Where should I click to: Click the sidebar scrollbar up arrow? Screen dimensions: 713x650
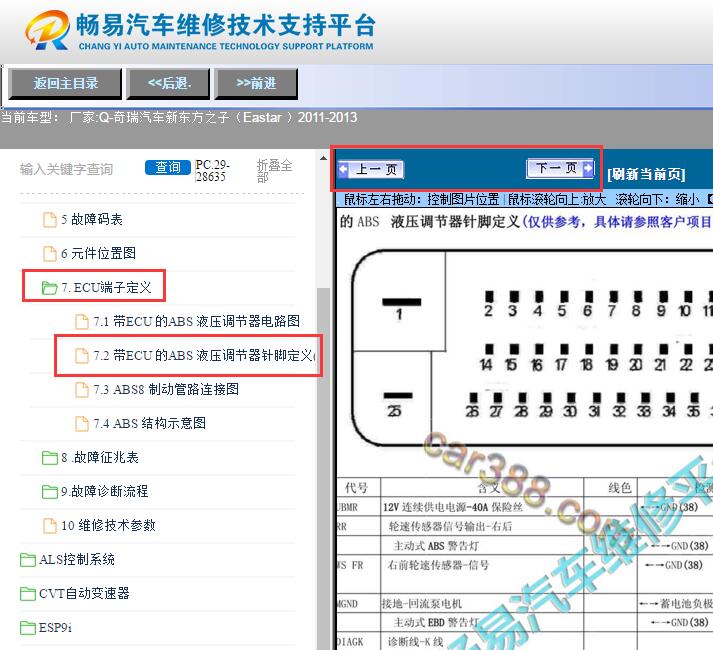coord(323,158)
